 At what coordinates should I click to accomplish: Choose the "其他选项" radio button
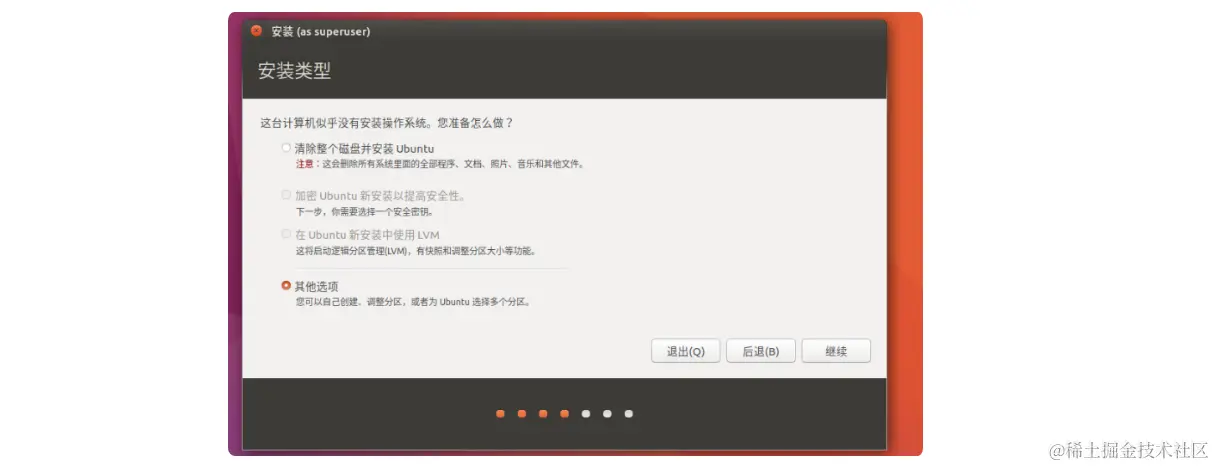pos(286,286)
